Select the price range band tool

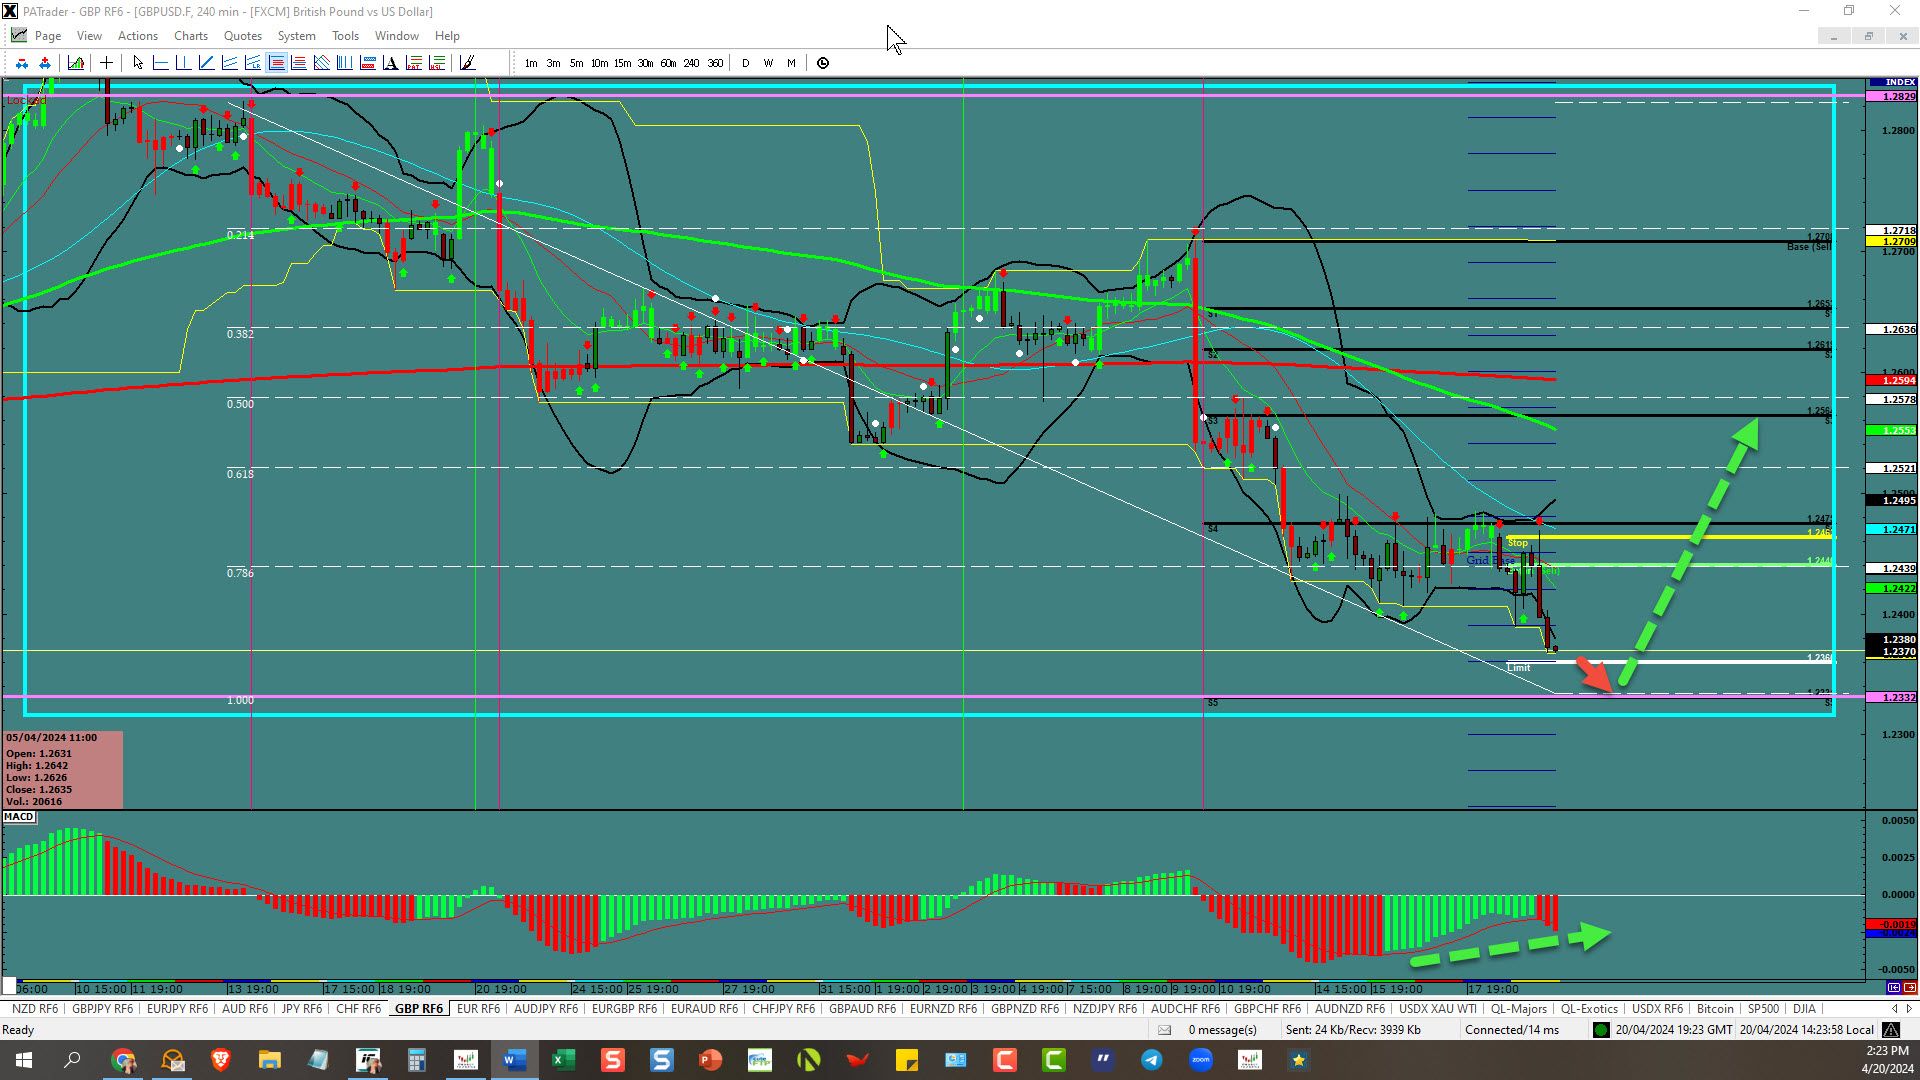367,63
